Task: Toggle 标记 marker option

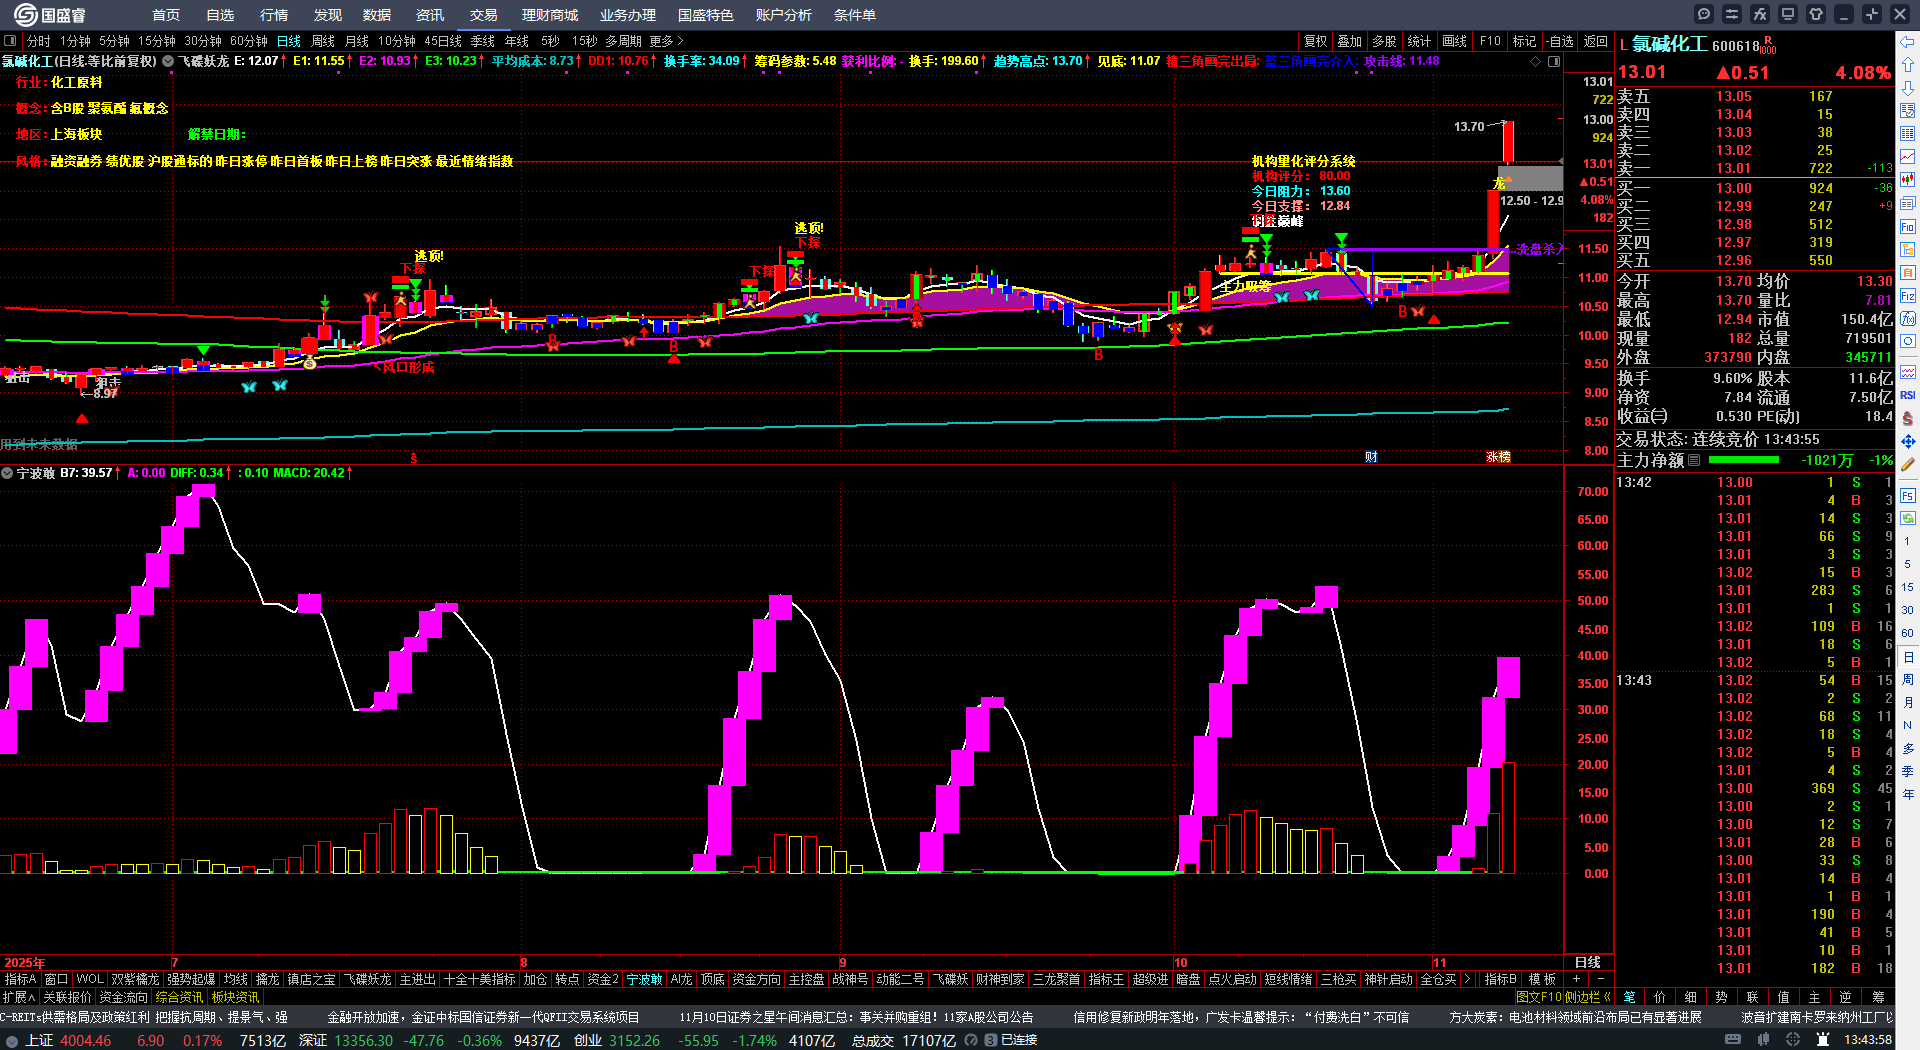Action: pyautogui.click(x=1524, y=41)
